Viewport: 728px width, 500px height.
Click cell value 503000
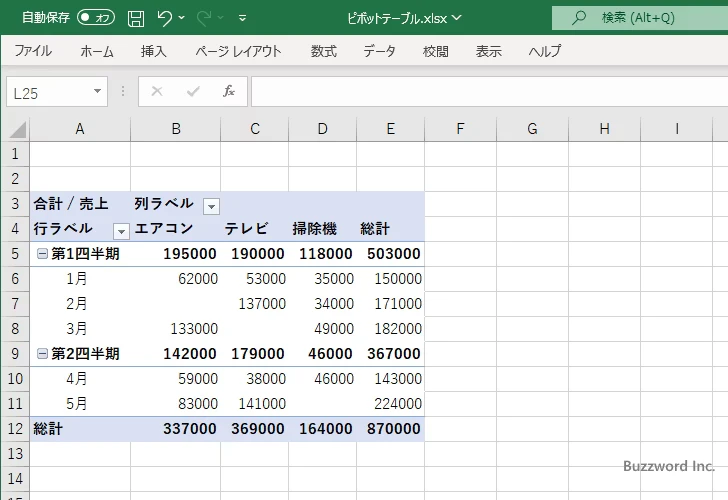click(x=394, y=254)
